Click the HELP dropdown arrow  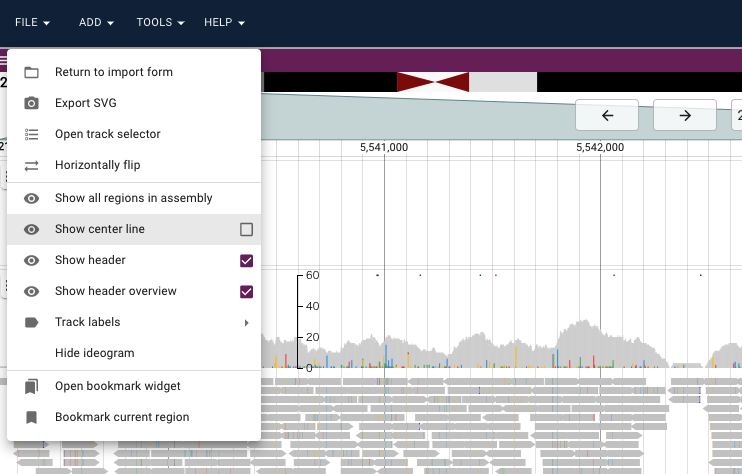tap(241, 23)
